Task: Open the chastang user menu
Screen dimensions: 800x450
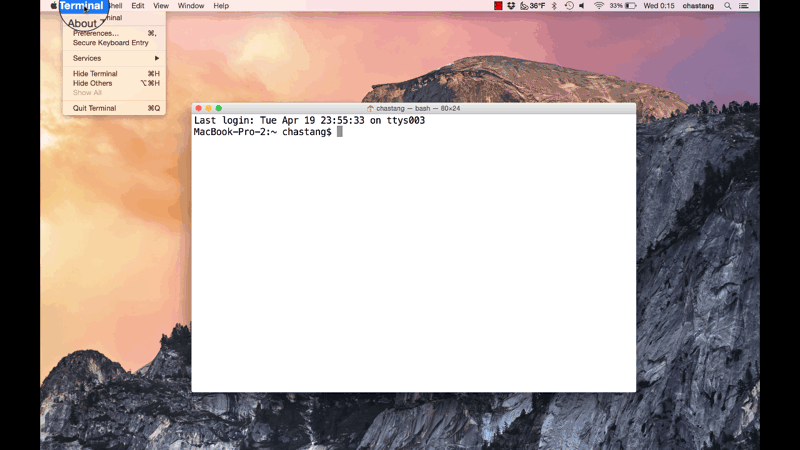Action: click(698, 6)
